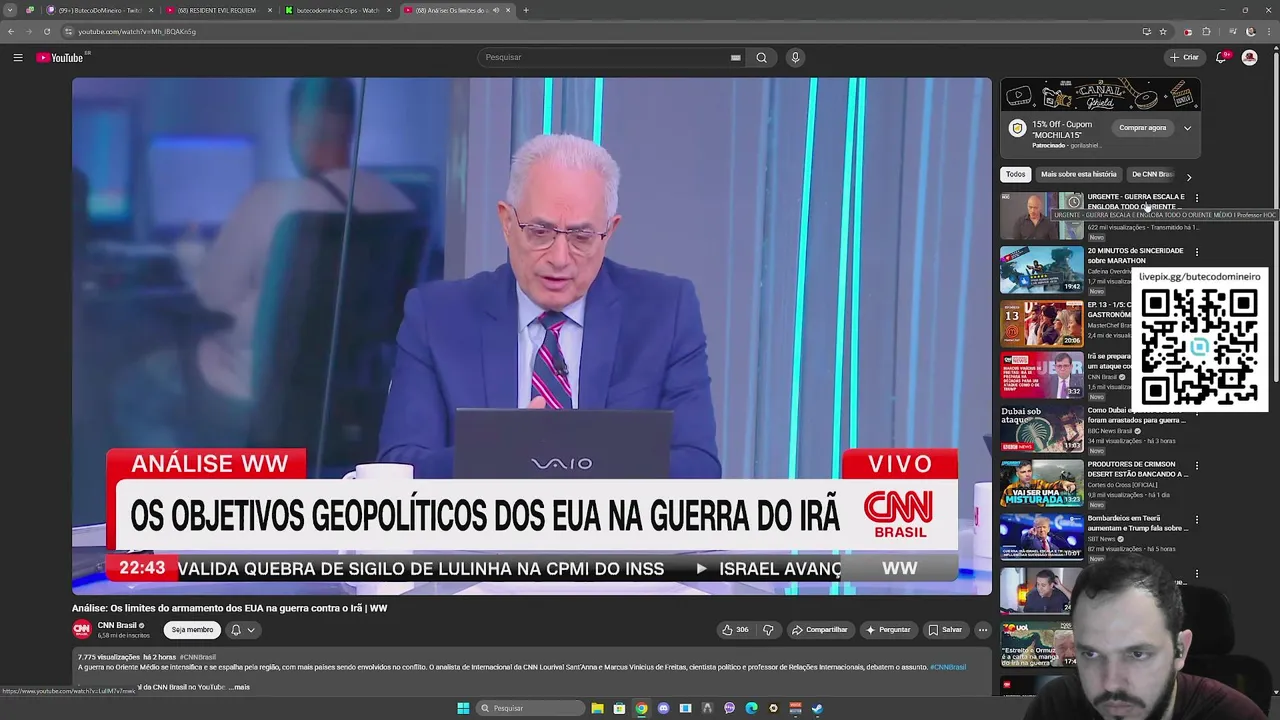Open the Criar create menu
The image size is (1280, 720).
[x=1184, y=57]
